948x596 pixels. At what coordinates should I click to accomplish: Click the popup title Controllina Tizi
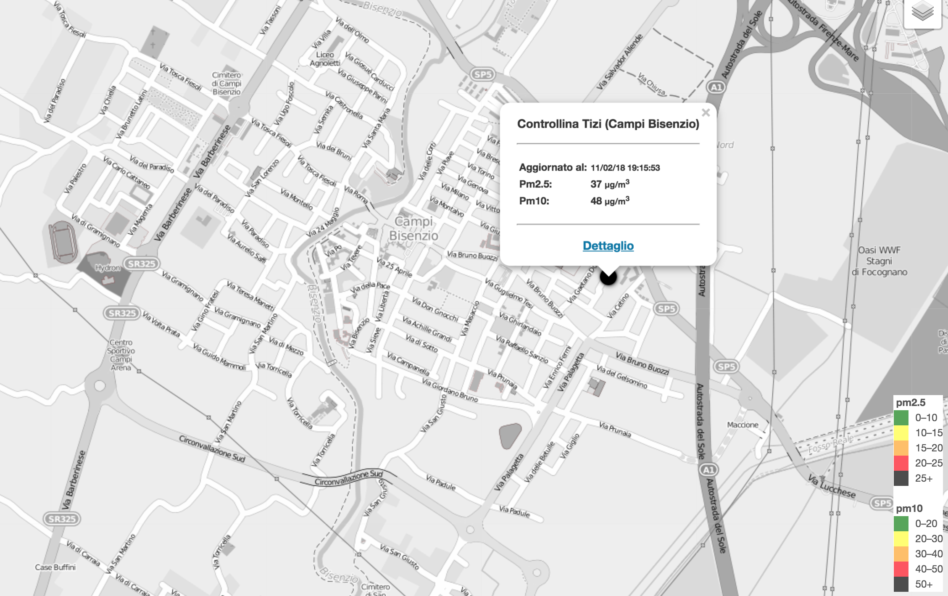[x=607, y=124]
